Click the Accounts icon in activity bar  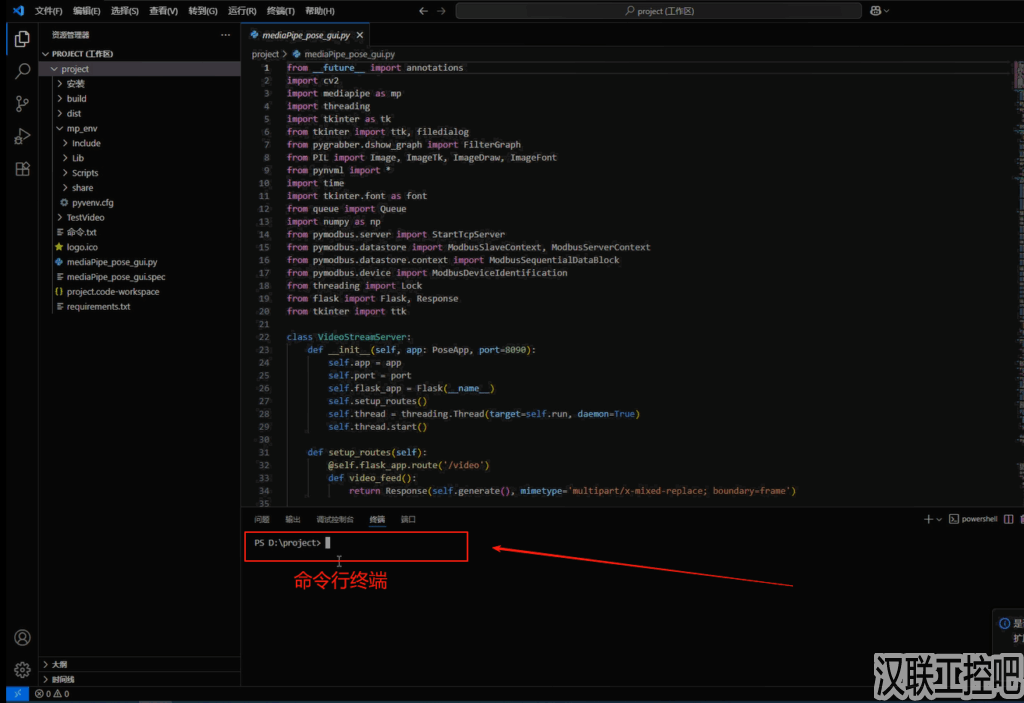tap(22, 638)
